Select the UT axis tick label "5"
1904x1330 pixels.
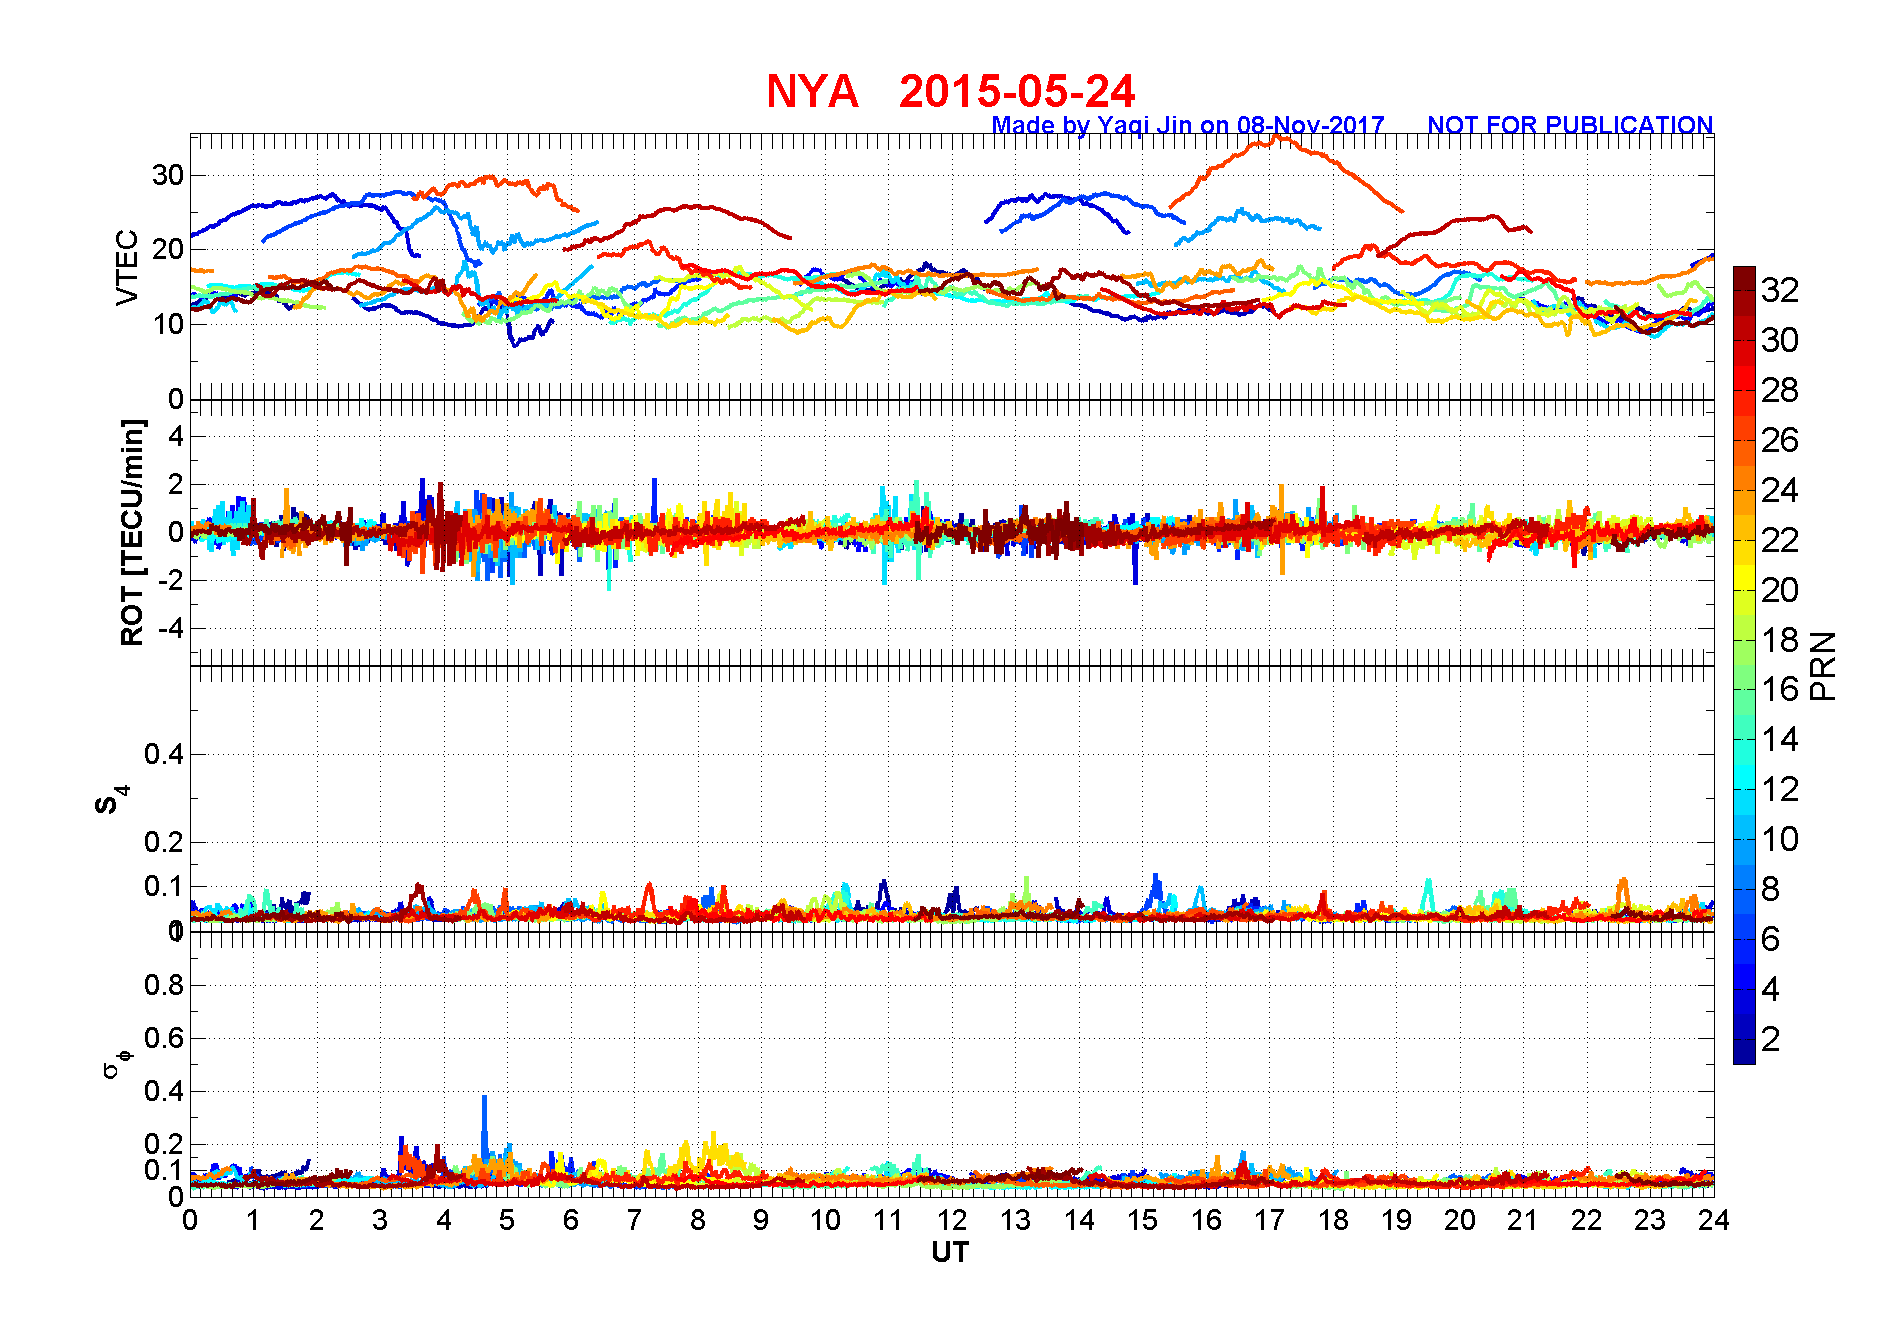(507, 1220)
